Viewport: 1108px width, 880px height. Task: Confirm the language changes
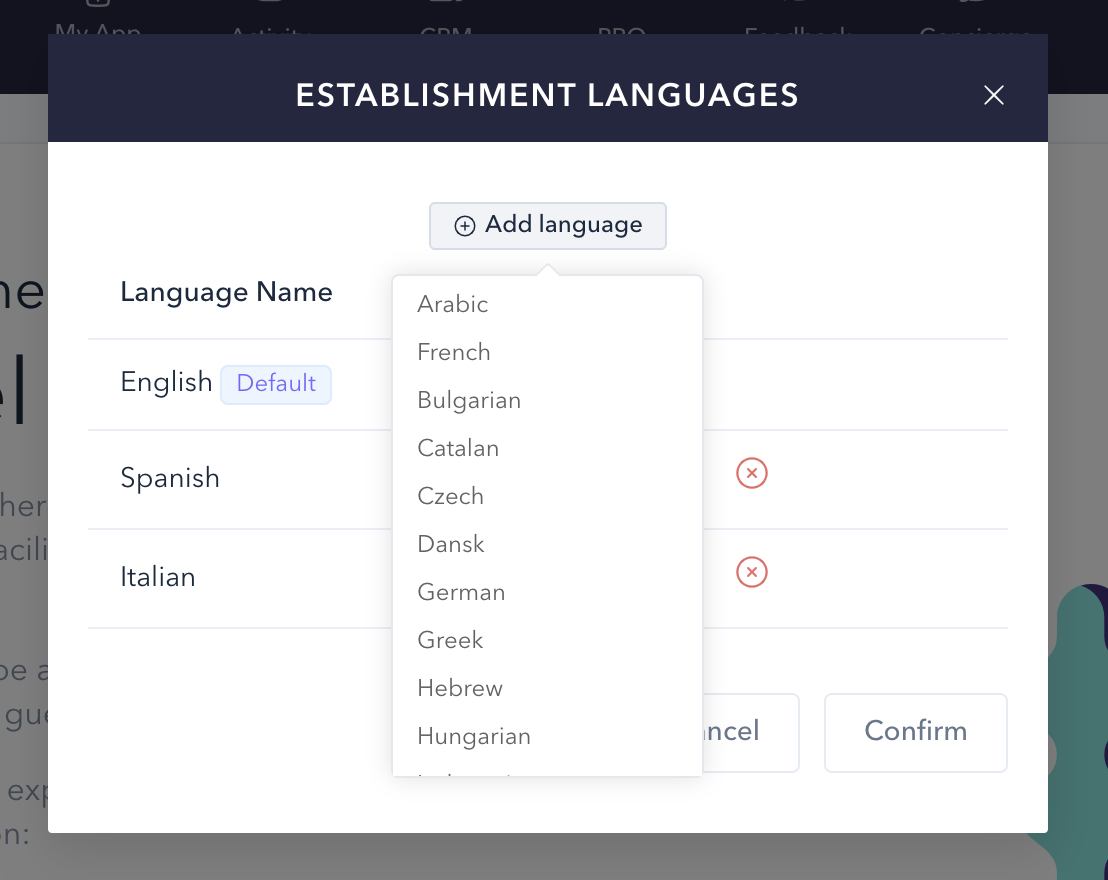pyautogui.click(x=916, y=732)
